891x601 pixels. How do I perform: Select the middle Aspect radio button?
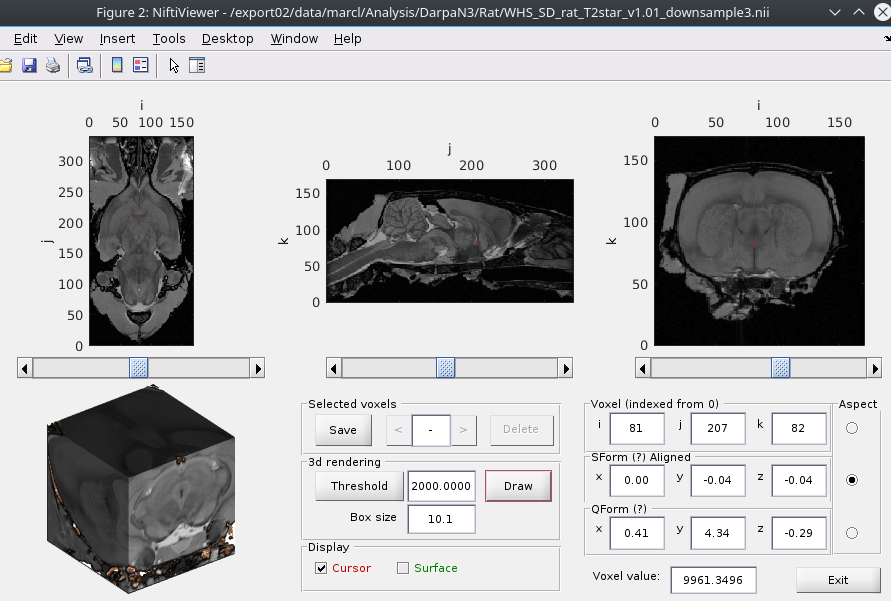(x=851, y=478)
